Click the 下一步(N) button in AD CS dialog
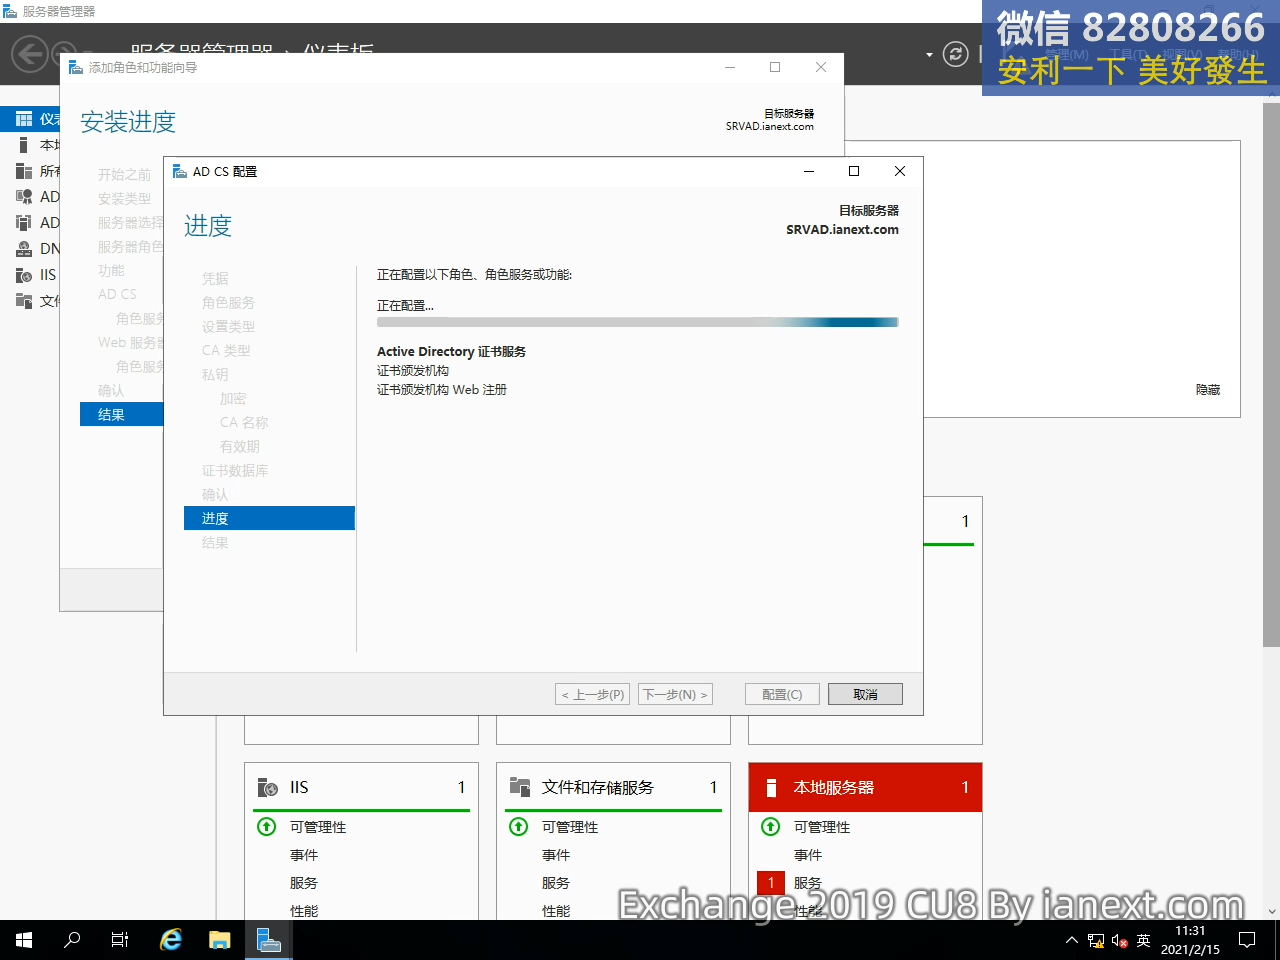Viewport: 1280px width, 960px height. coord(675,694)
